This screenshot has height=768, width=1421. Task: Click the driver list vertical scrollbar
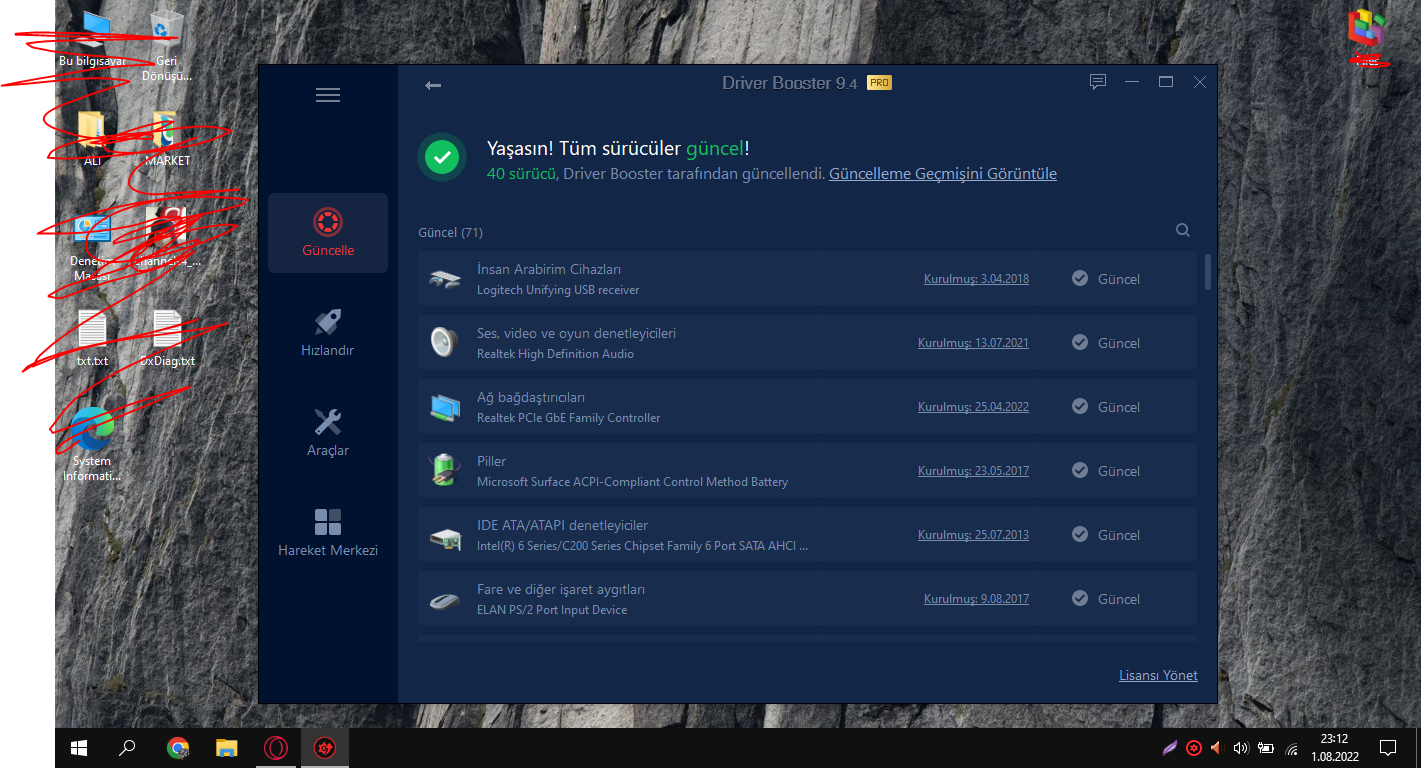click(1208, 272)
